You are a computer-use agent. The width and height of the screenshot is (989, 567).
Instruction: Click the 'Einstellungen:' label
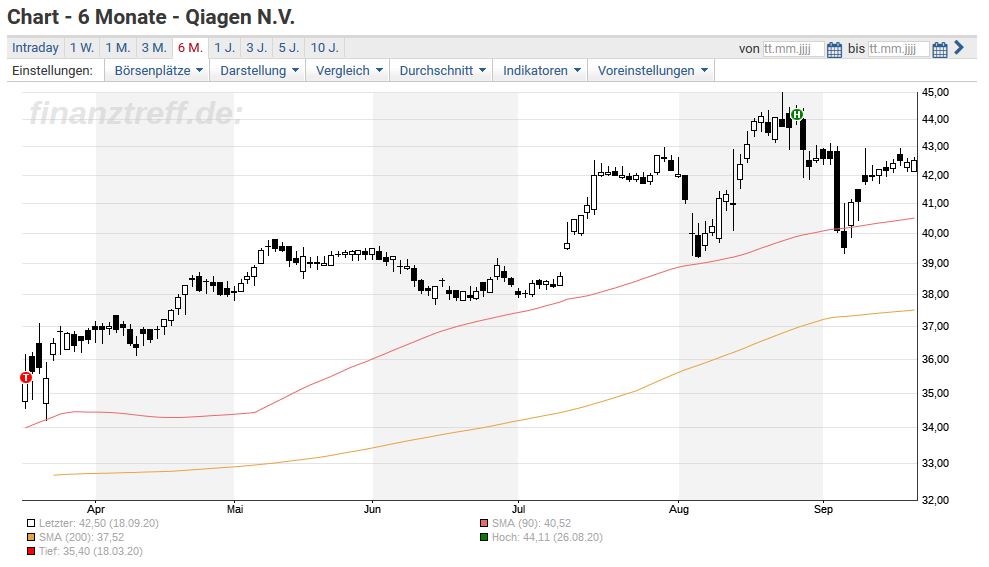tap(52, 71)
